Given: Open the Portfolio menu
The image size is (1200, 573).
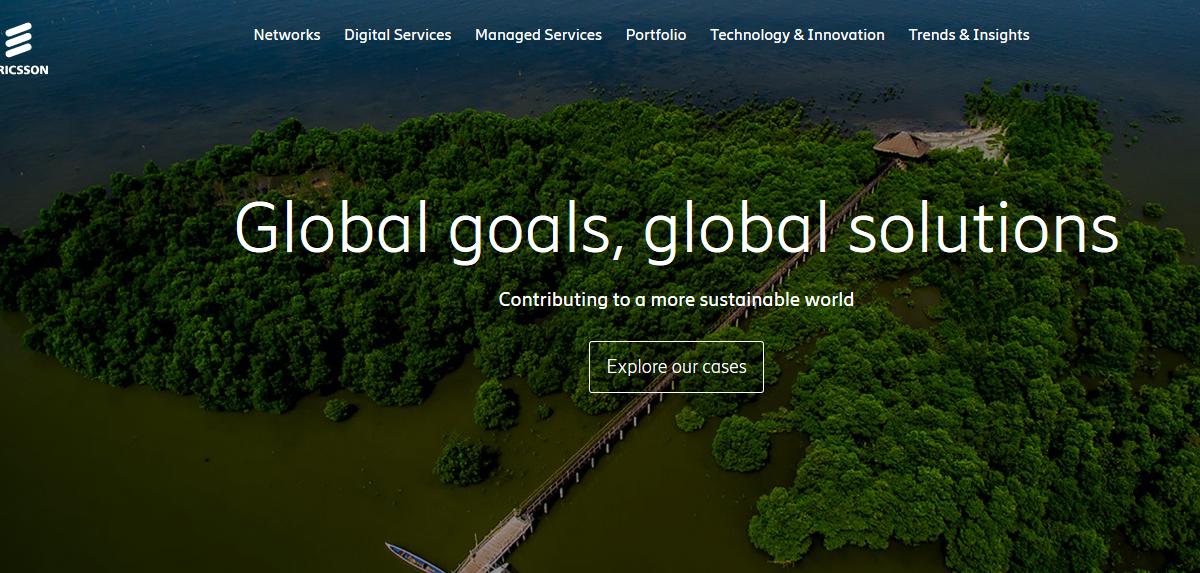Looking at the screenshot, I should (656, 35).
